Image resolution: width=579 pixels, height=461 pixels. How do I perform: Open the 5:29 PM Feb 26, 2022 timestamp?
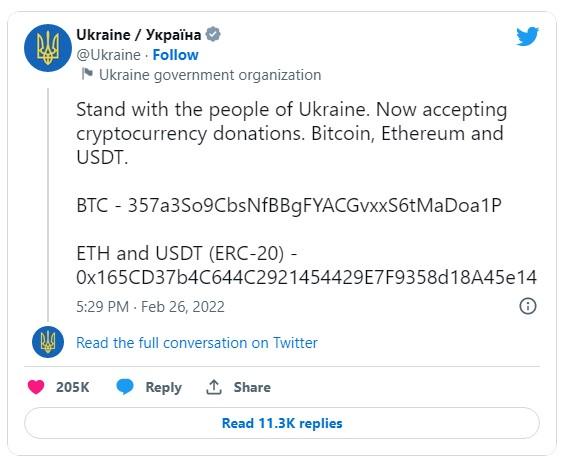[150, 307]
